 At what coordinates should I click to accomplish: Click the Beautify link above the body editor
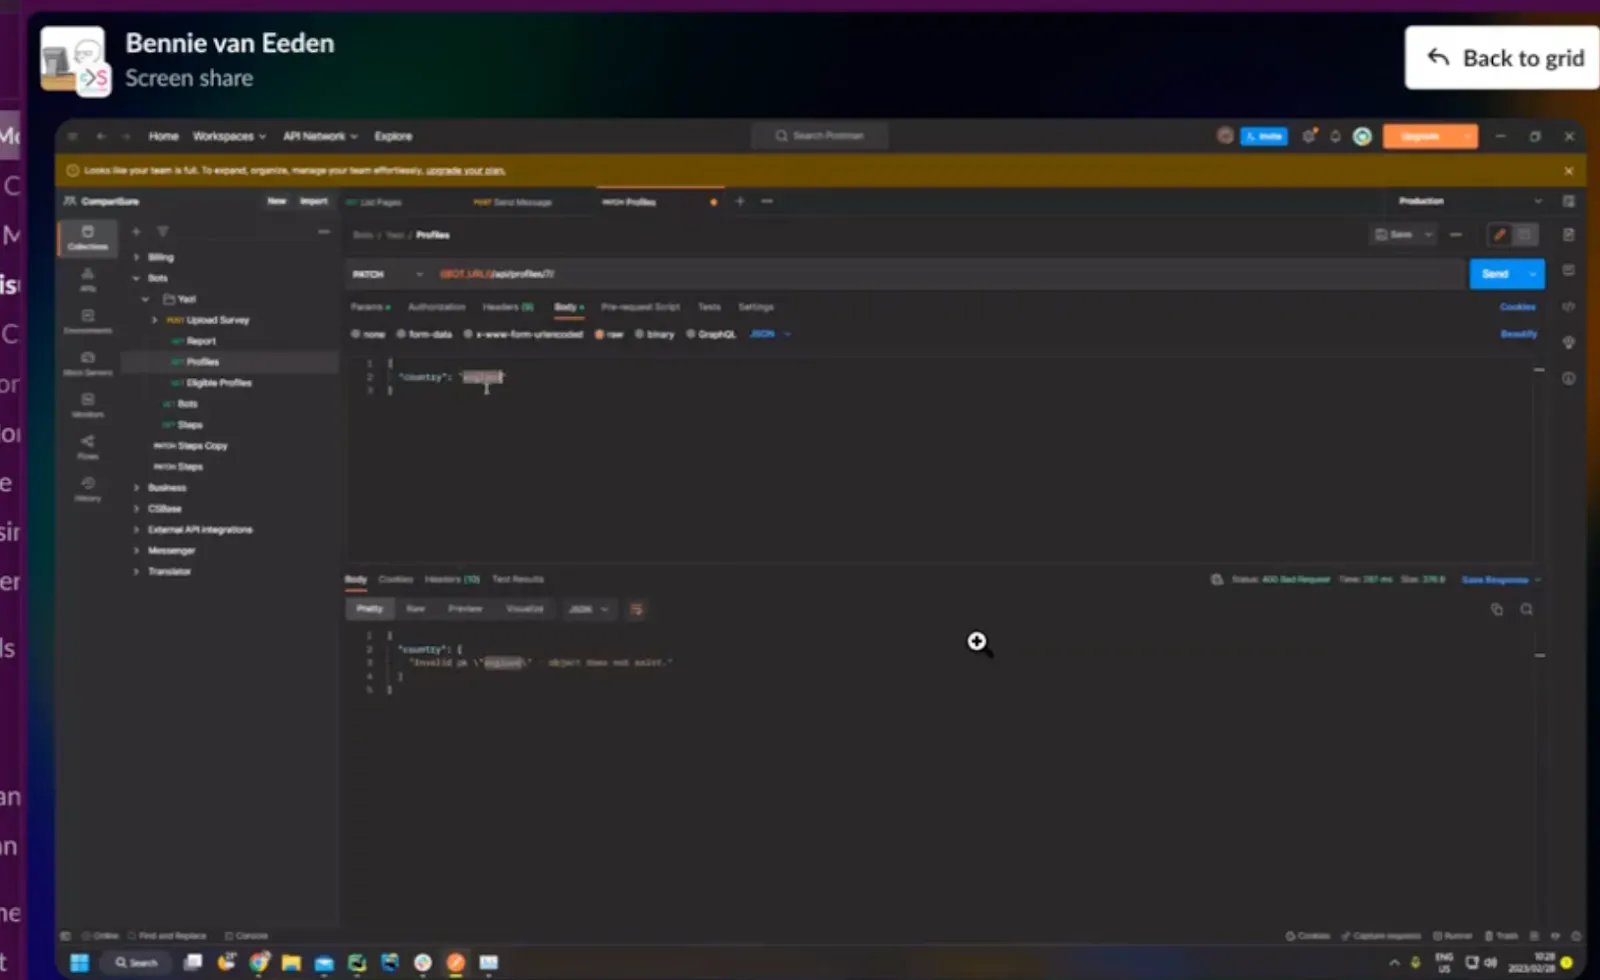[1519, 333]
